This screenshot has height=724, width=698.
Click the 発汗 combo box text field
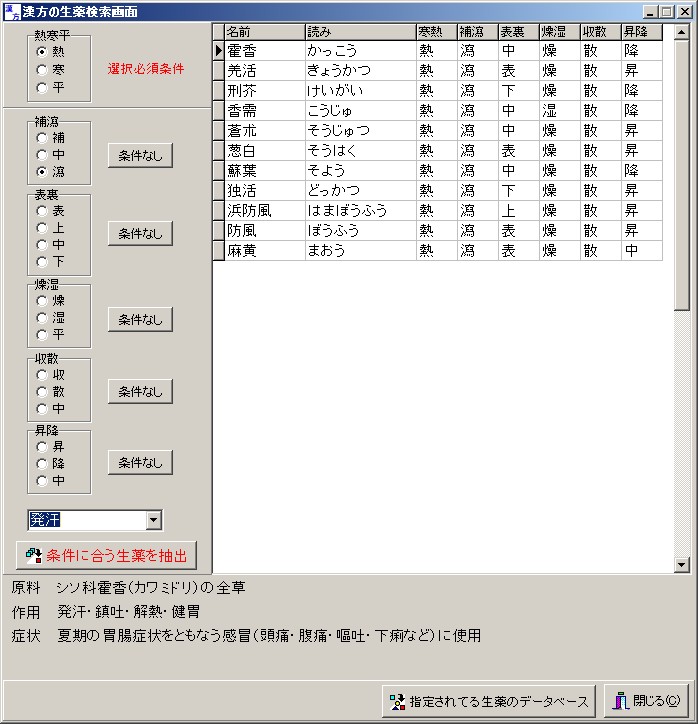pos(87,520)
